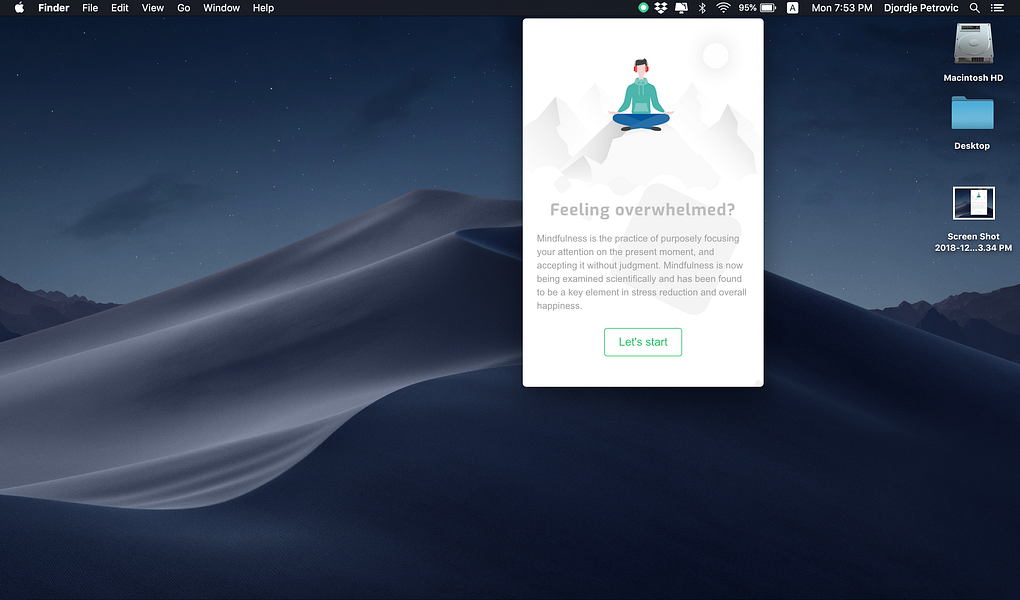Click the display mirroring menu bar icon

pyautogui.click(x=681, y=8)
